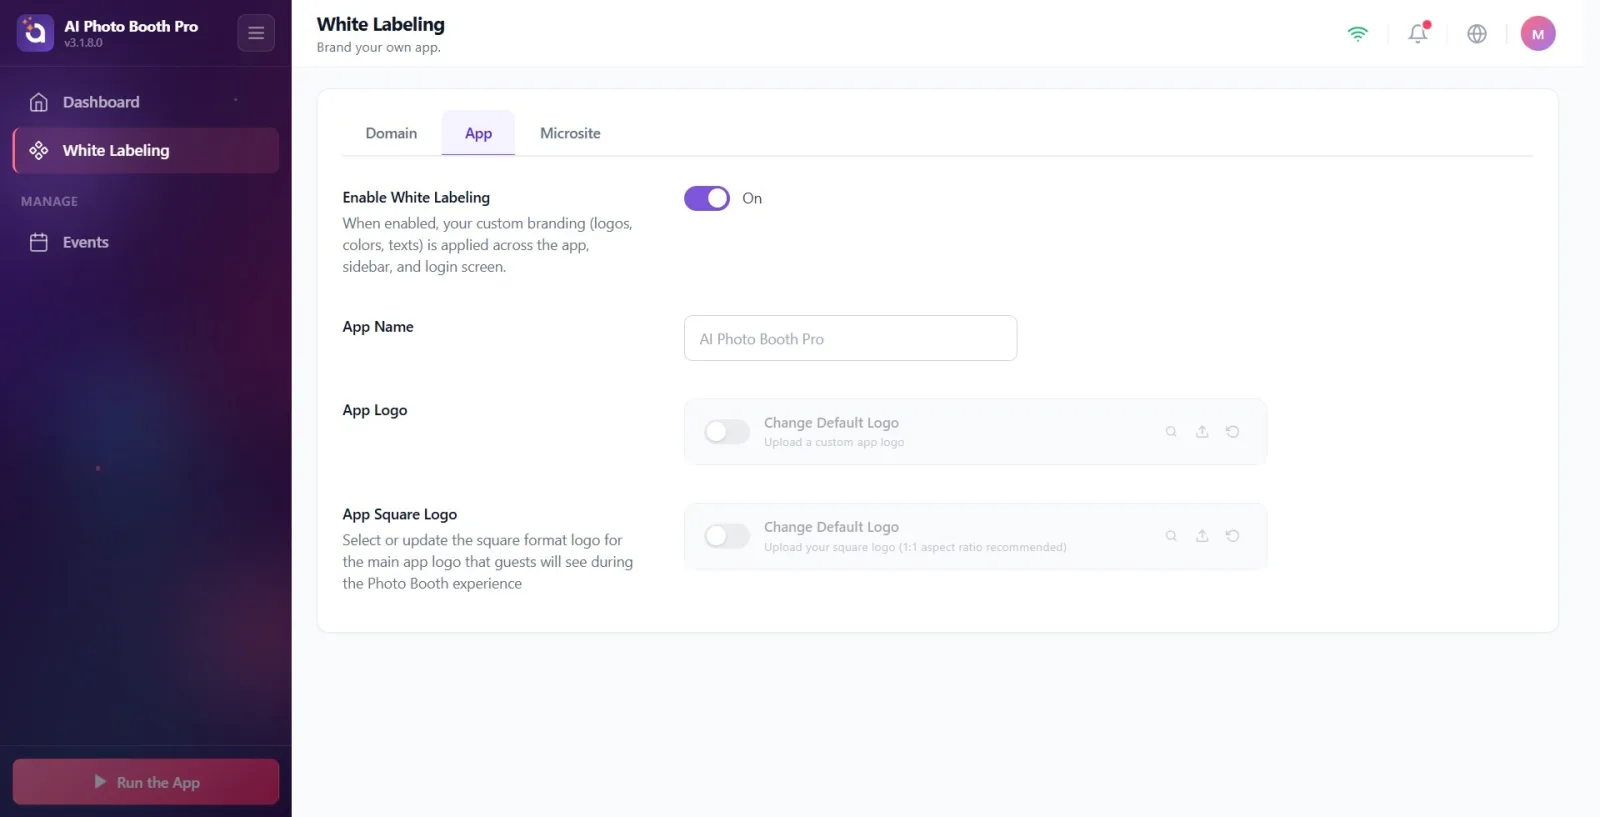Screen dimensions: 1600x817
Task: Turn off Enable White Labeling switch
Action: pos(707,198)
